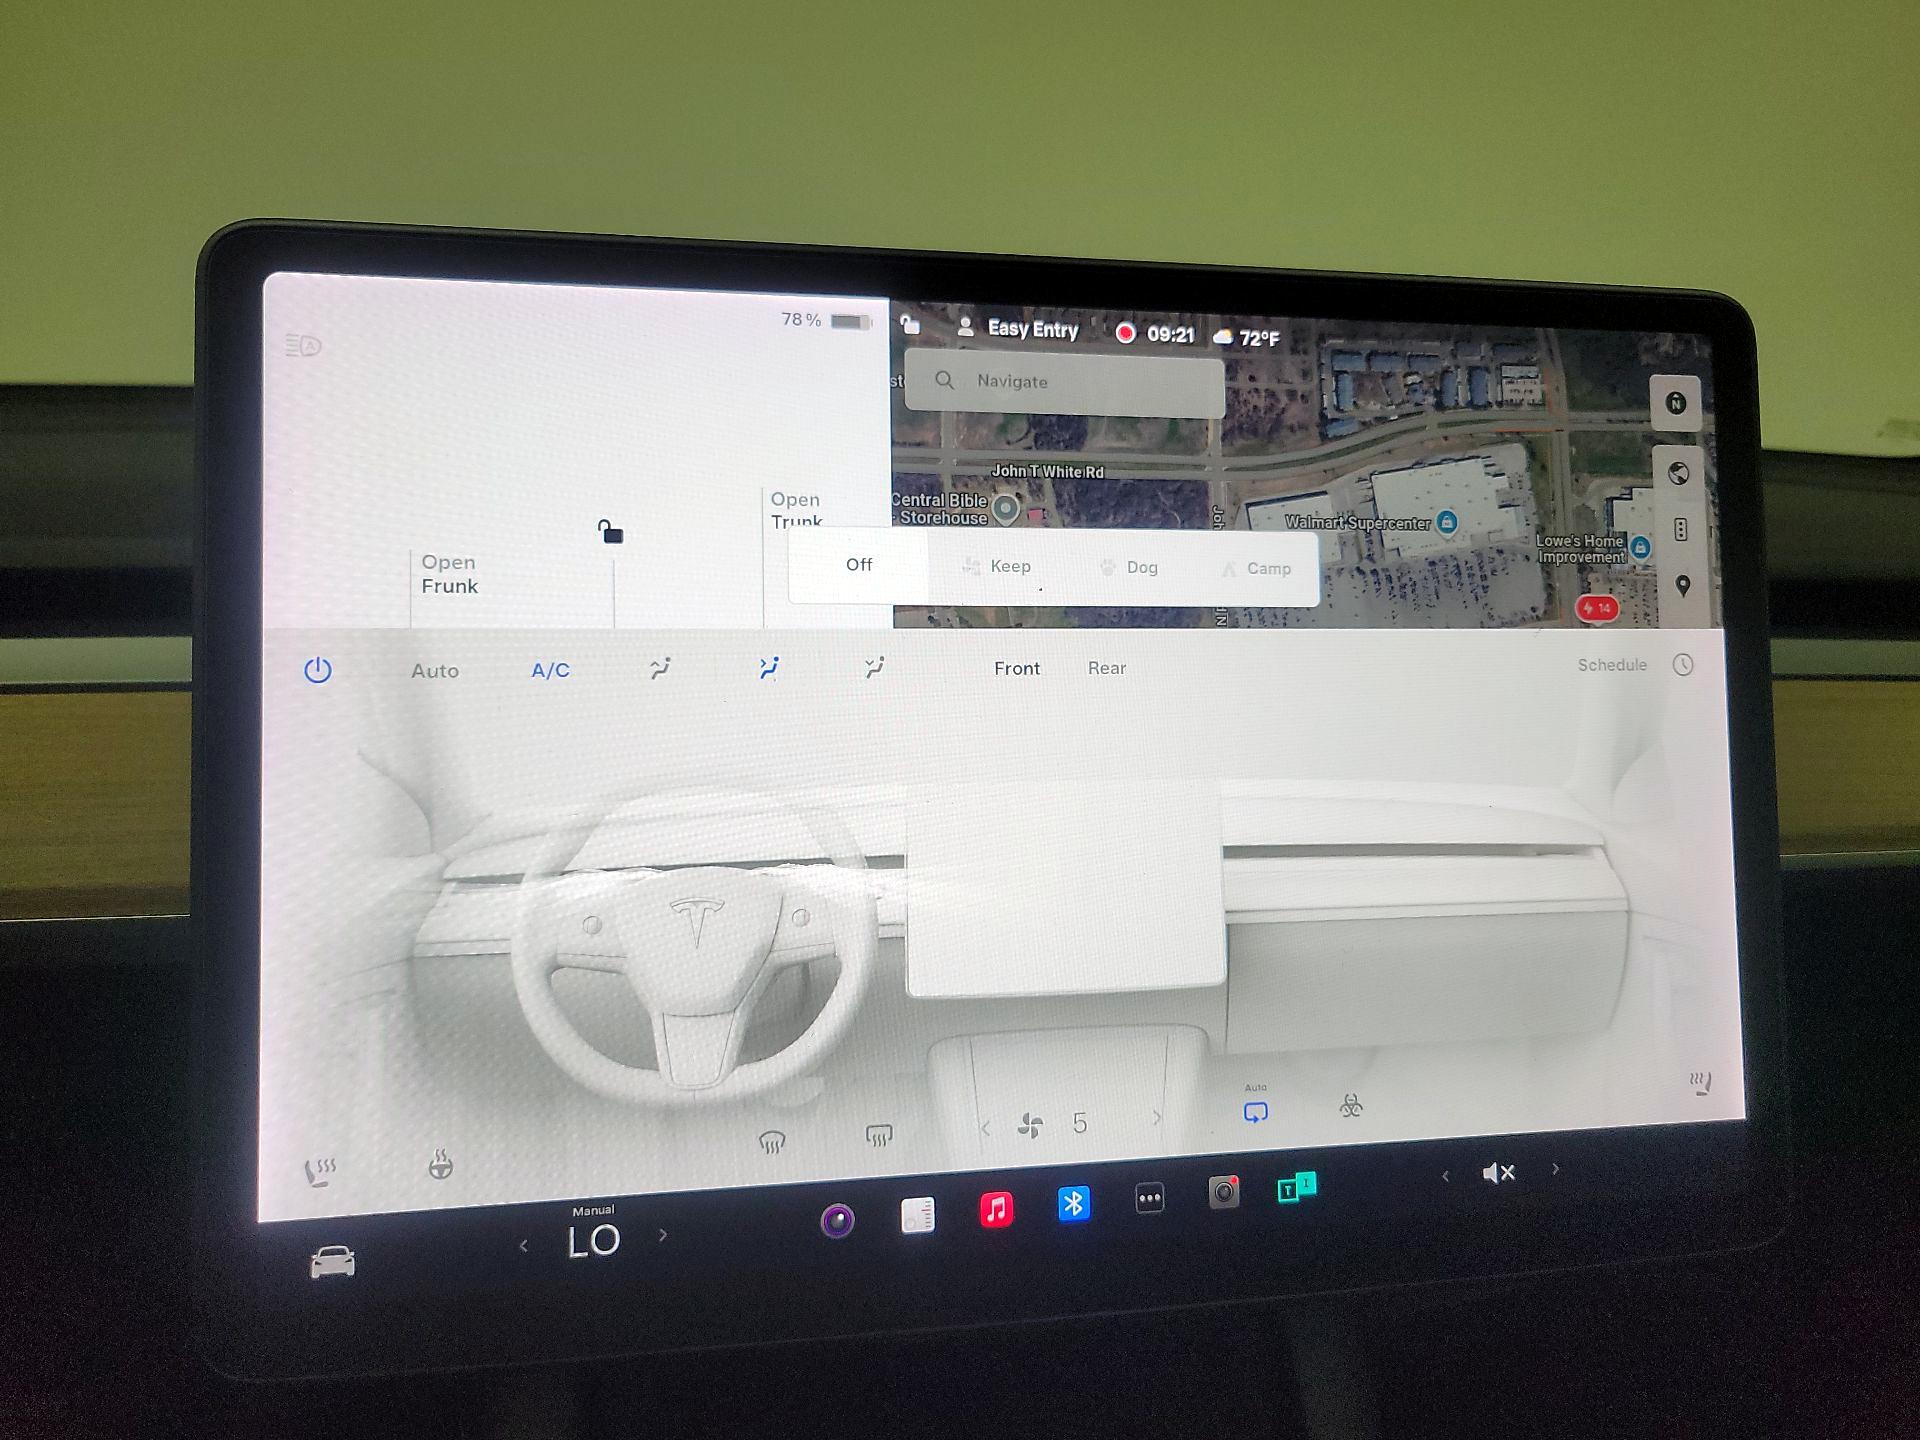Open the dashcam app icon
This screenshot has width=1920, height=1440.
(x=1223, y=1192)
